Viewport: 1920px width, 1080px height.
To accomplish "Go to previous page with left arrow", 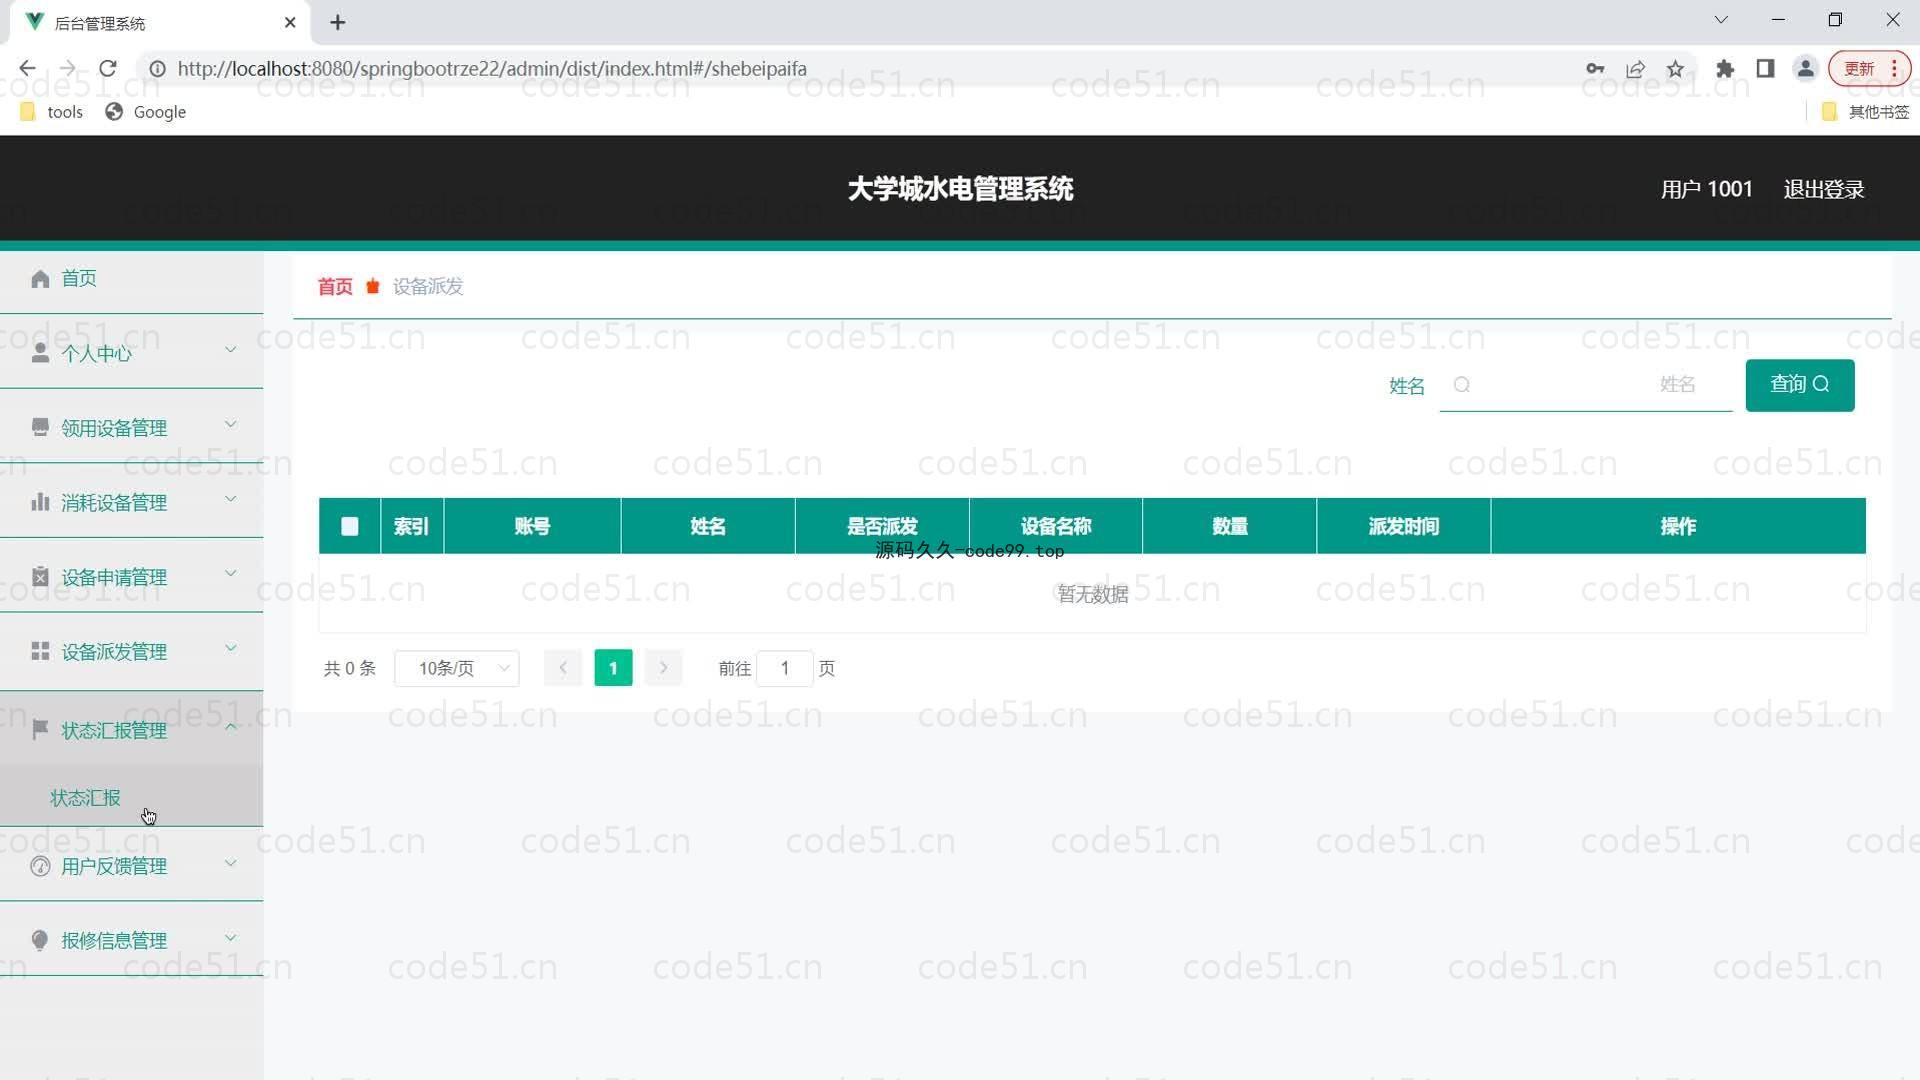I will [563, 668].
